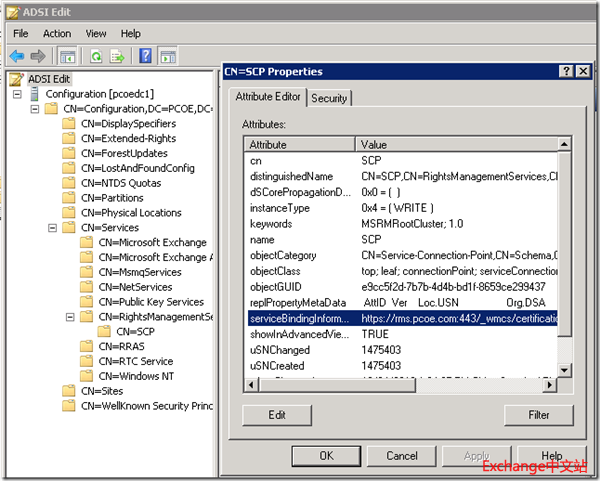Click the dialog's question mark help button
Image resolution: width=600 pixels, height=481 pixels.
click(566, 72)
